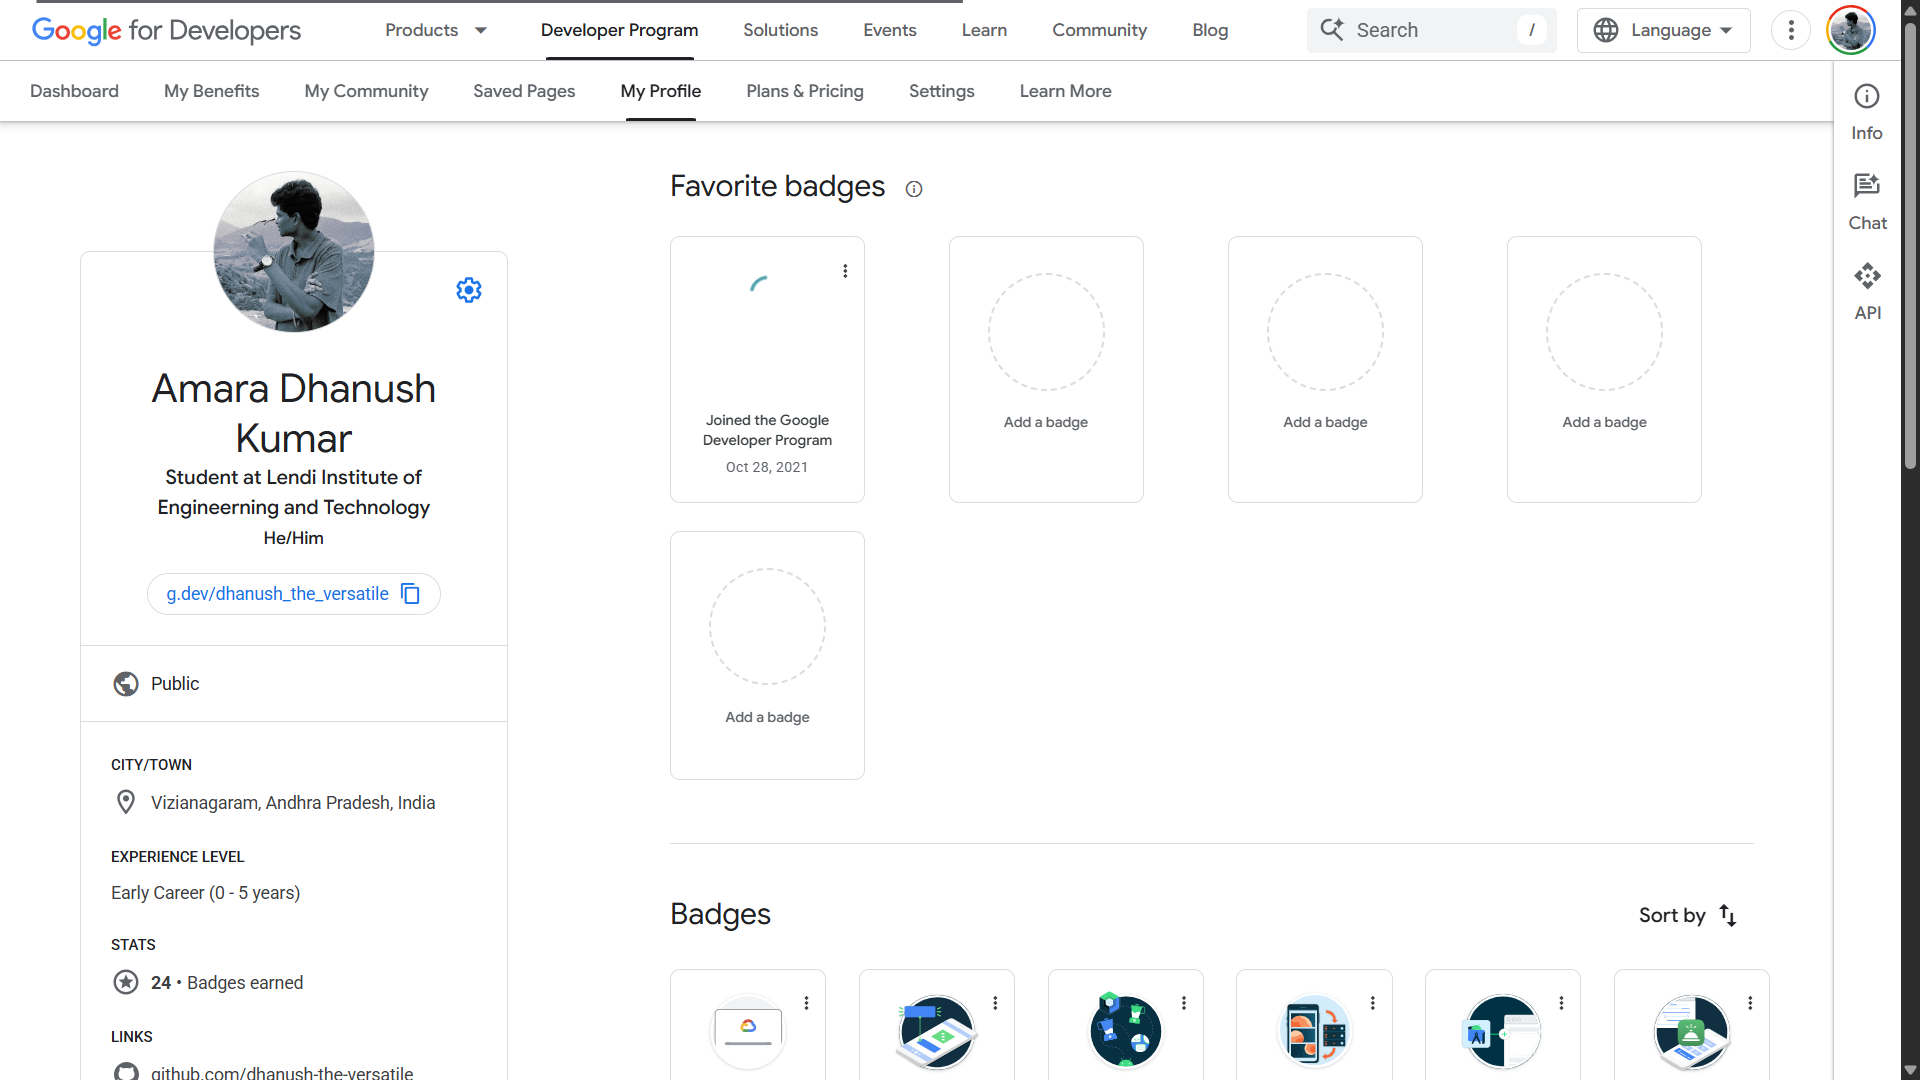Open the Google Cloud laptop badge
This screenshot has height=1080, width=1920.
748,1031
